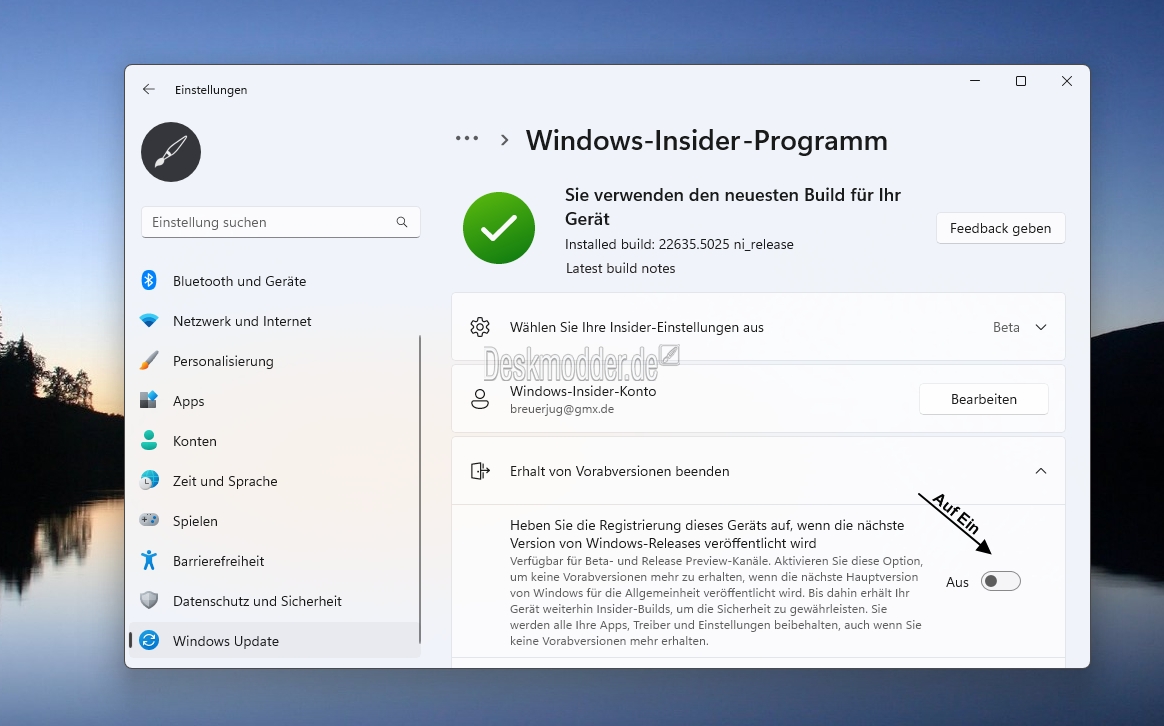
Task: Close the Einstellungen window
Action: coord(1067,81)
